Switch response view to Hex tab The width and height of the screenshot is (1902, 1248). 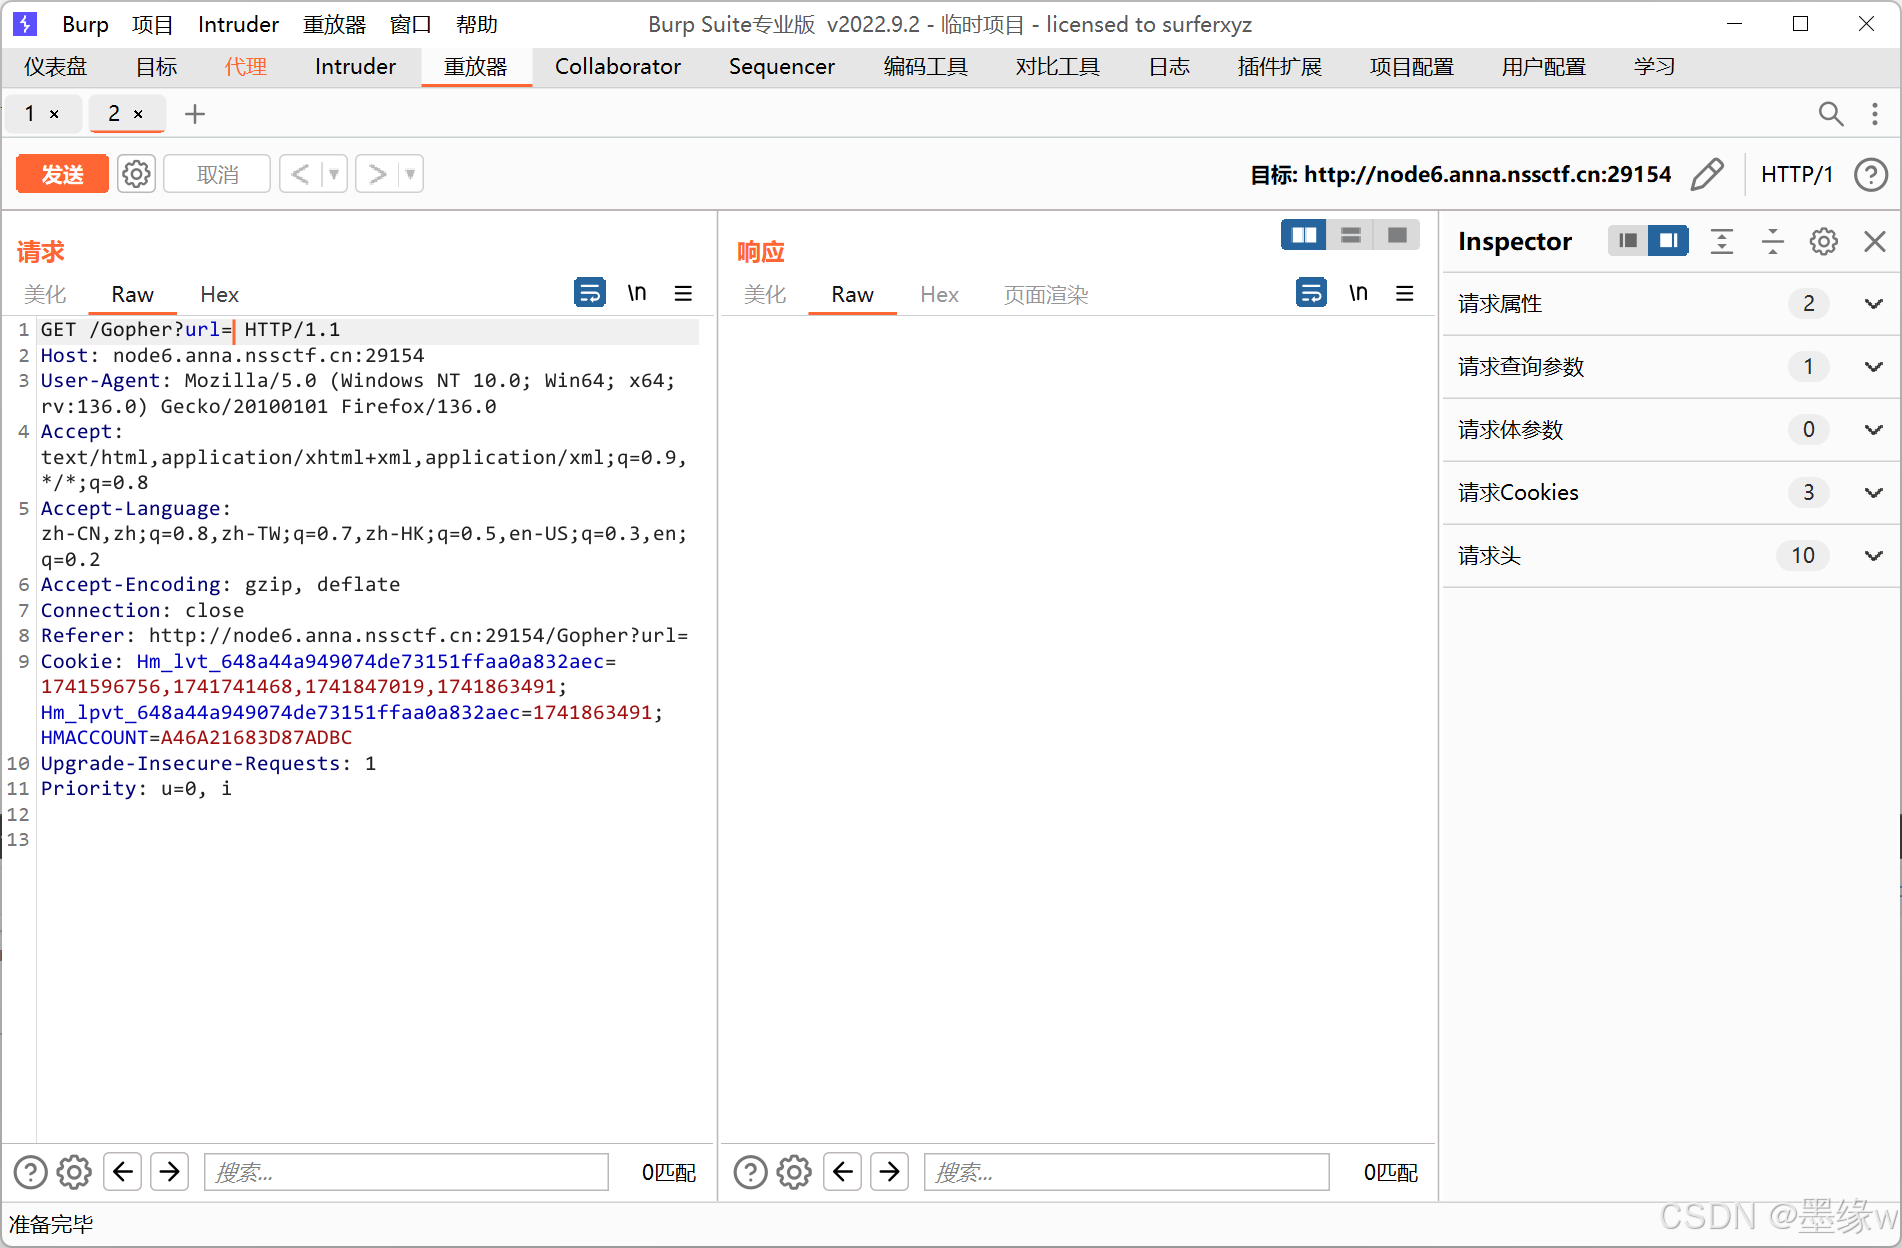[939, 294]
